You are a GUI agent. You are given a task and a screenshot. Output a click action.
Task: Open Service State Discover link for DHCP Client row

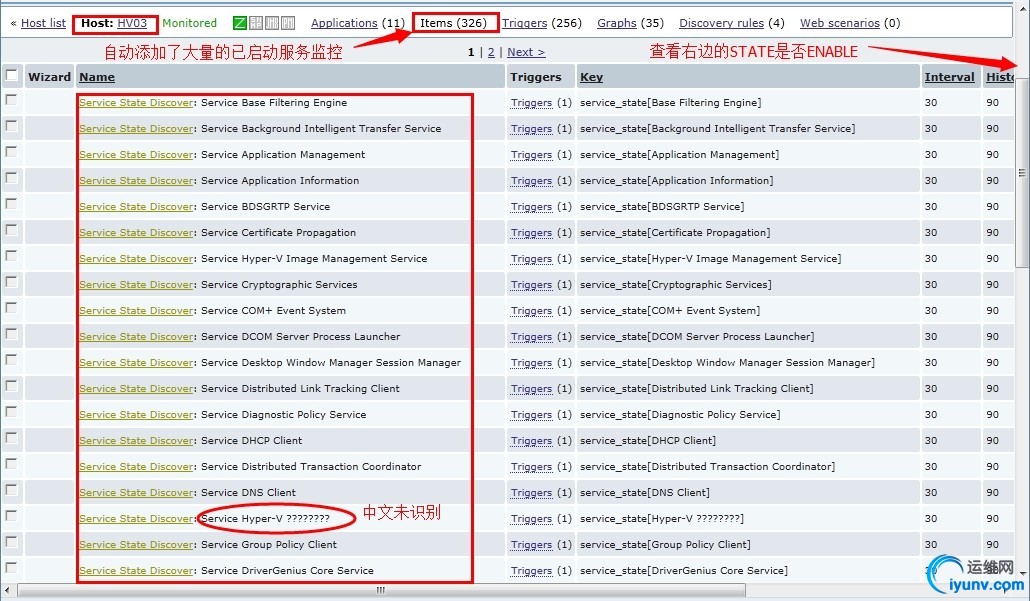point(137,441)
